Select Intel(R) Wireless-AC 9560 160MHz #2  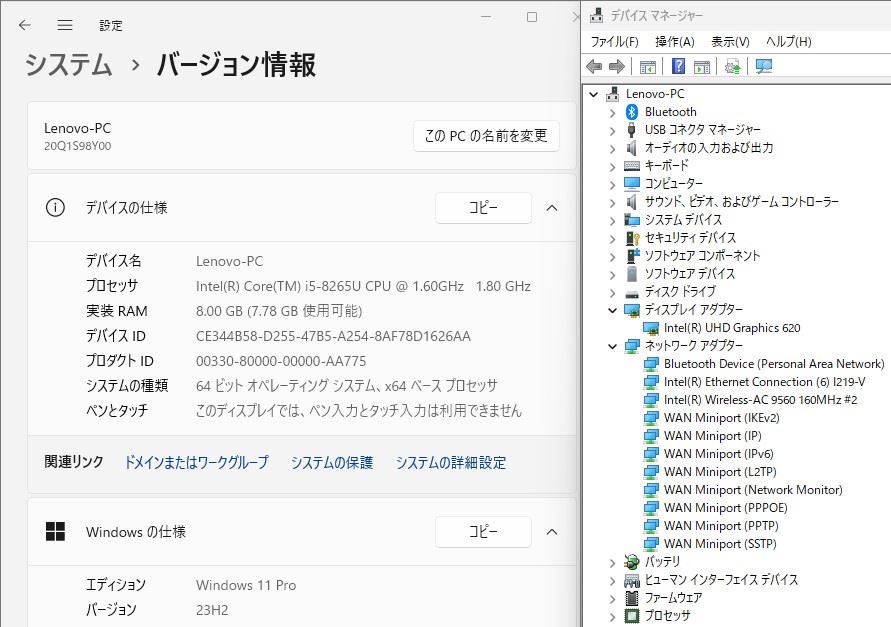760,400
